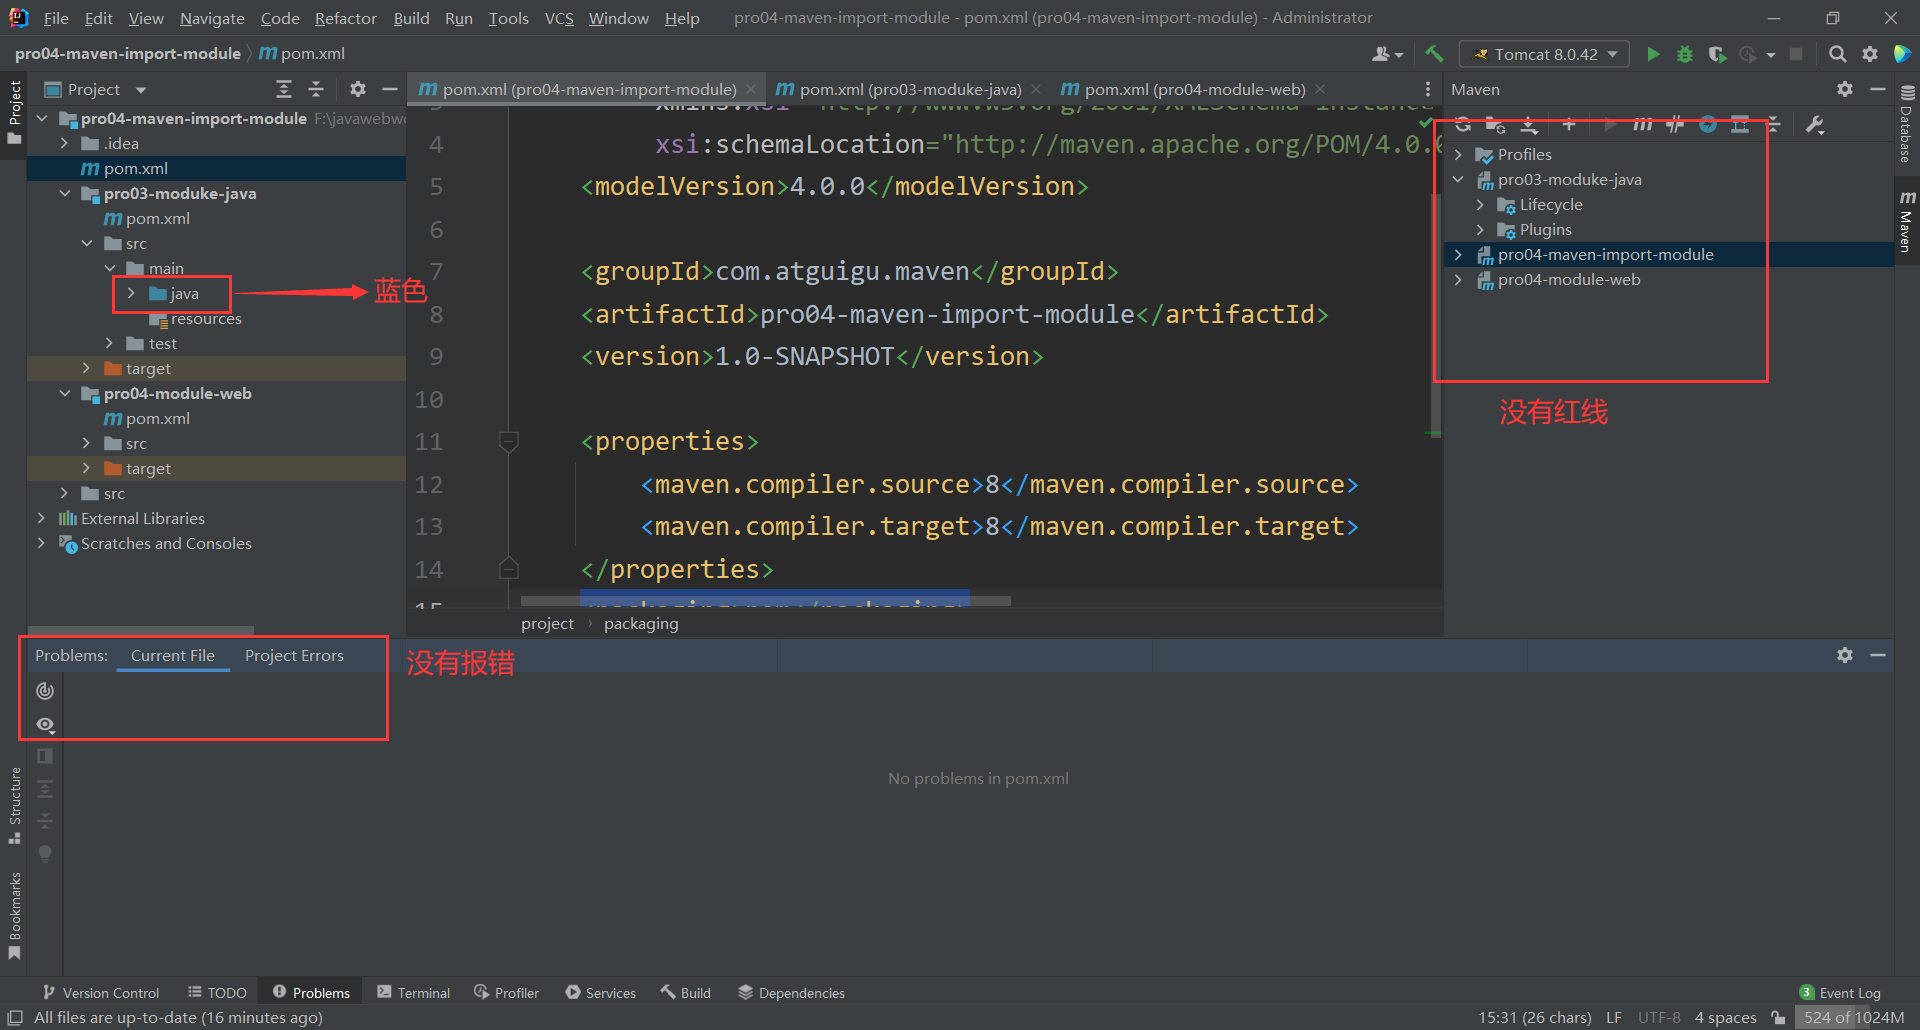Expand pro04-module-web in Maven panel
1920x1030 pixels.
tap(1458, 280)
